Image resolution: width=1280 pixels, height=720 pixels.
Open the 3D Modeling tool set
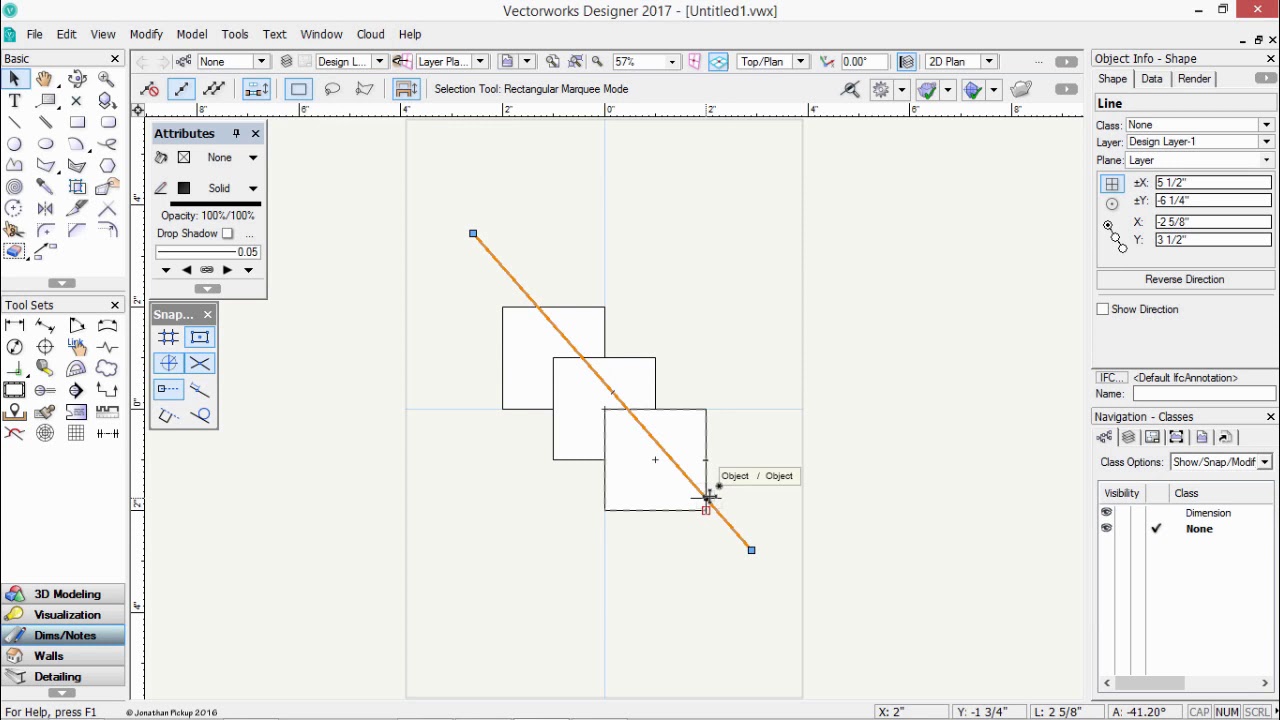tap(64, 594)
